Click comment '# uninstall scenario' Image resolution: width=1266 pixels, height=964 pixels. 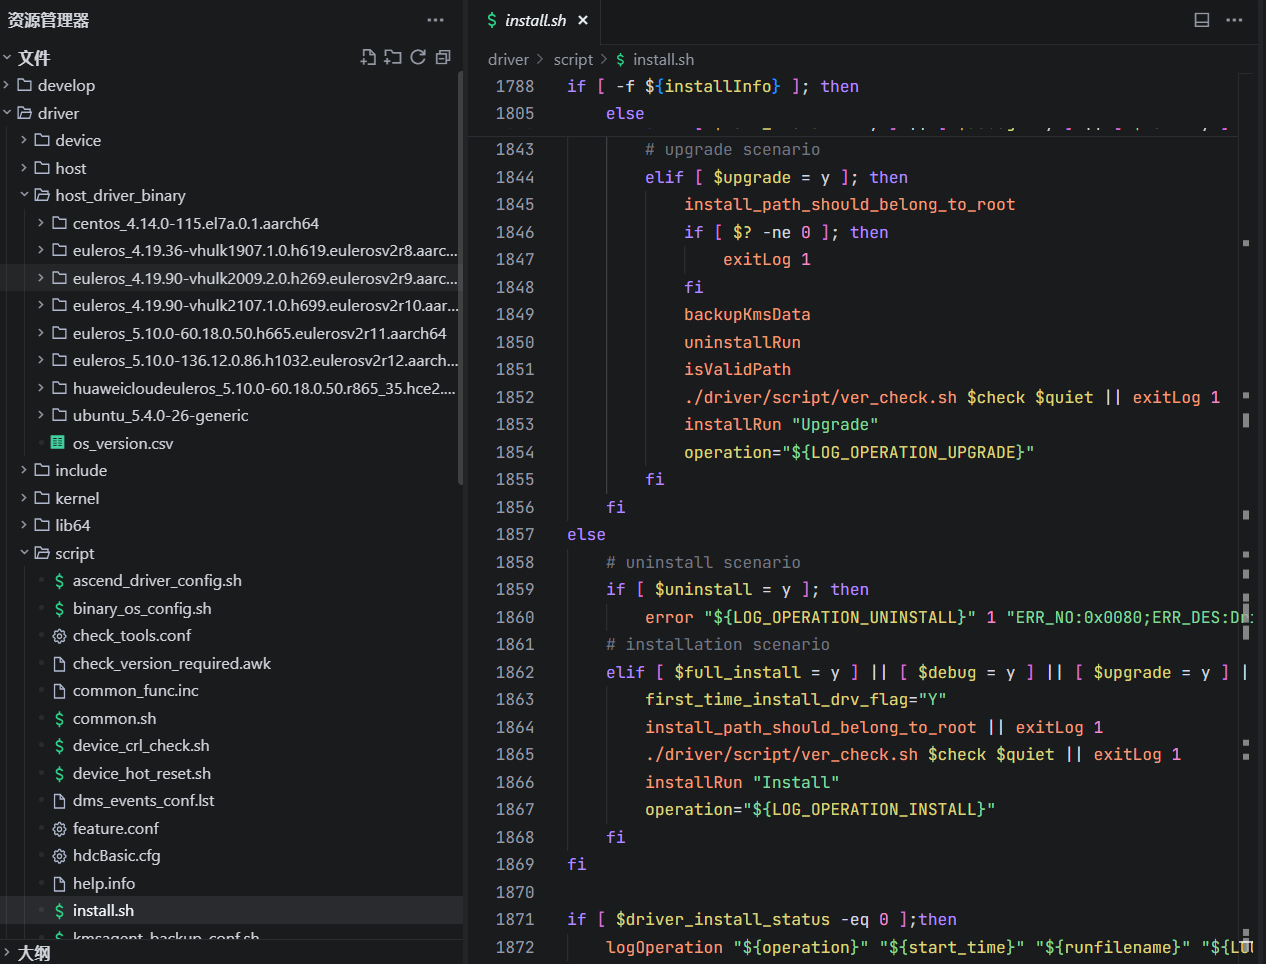[703, 562]
